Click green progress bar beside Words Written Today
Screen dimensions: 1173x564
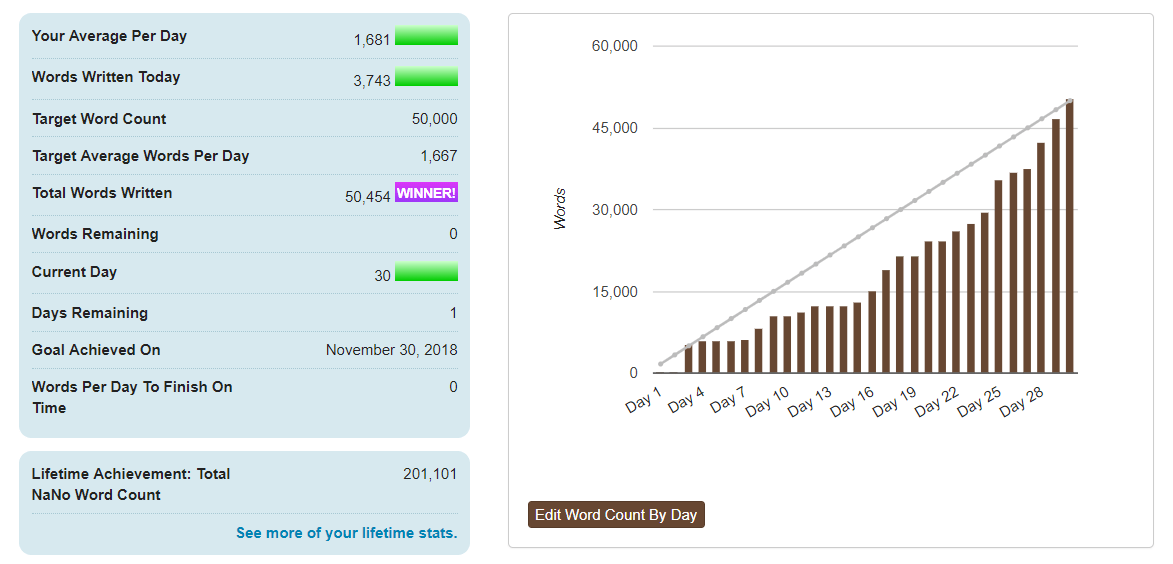pos(426,78)
